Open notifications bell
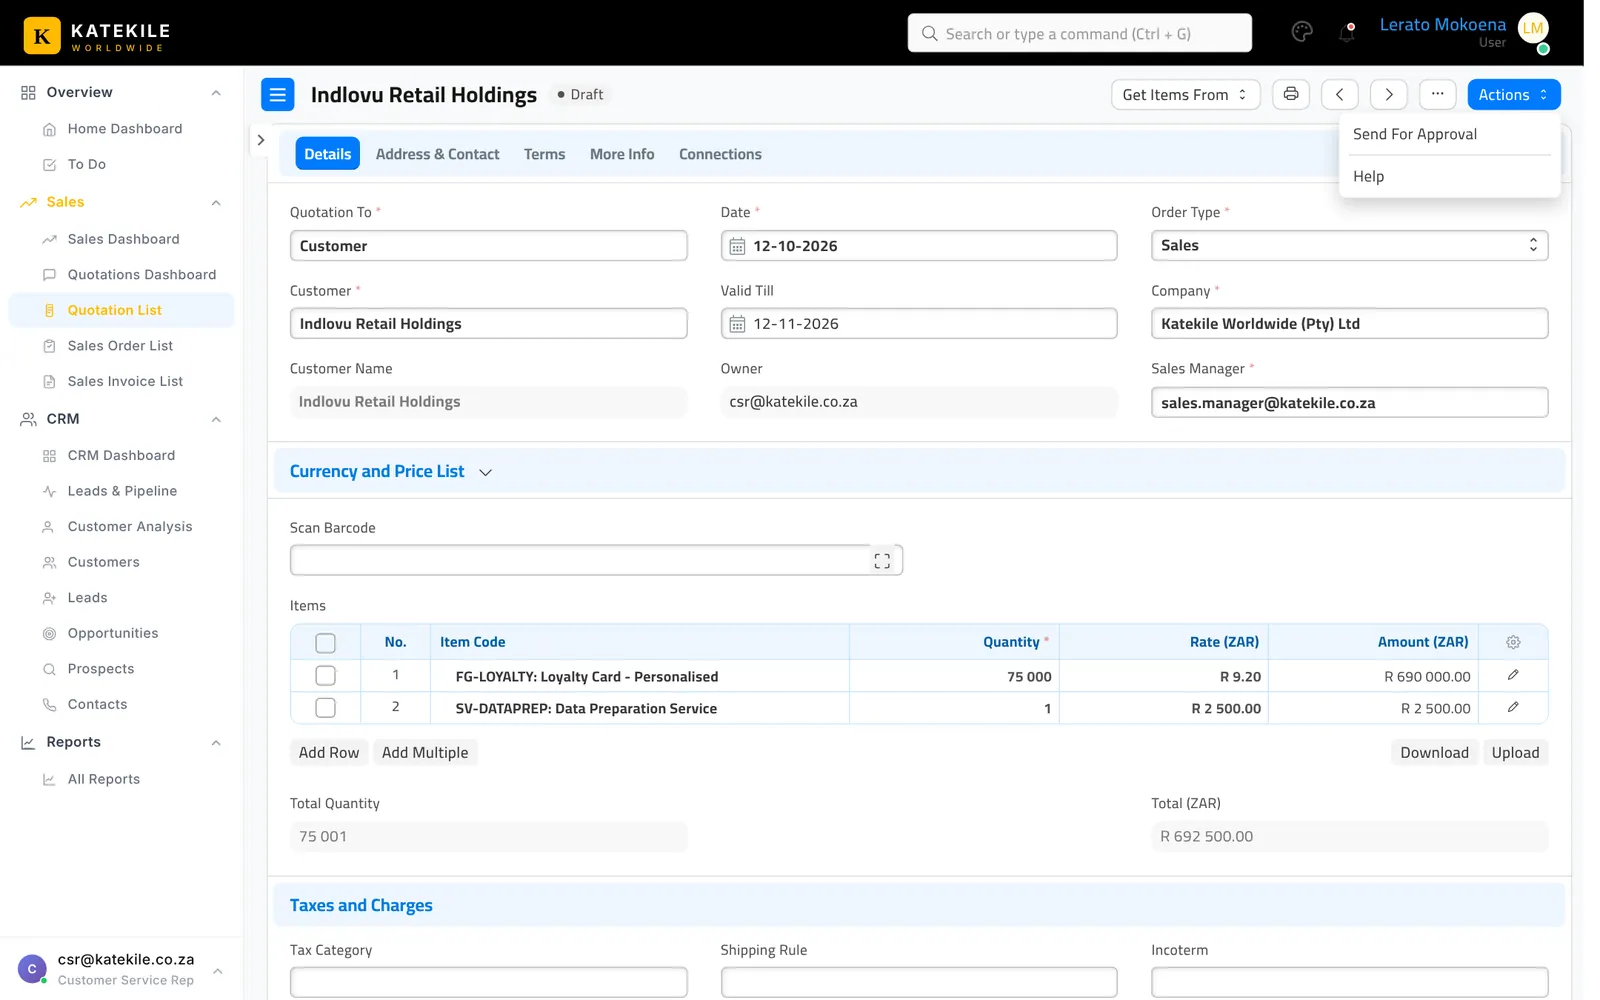Image resolution: width=1600 pixels, height=1000 pixels. tap(1347, 32)
